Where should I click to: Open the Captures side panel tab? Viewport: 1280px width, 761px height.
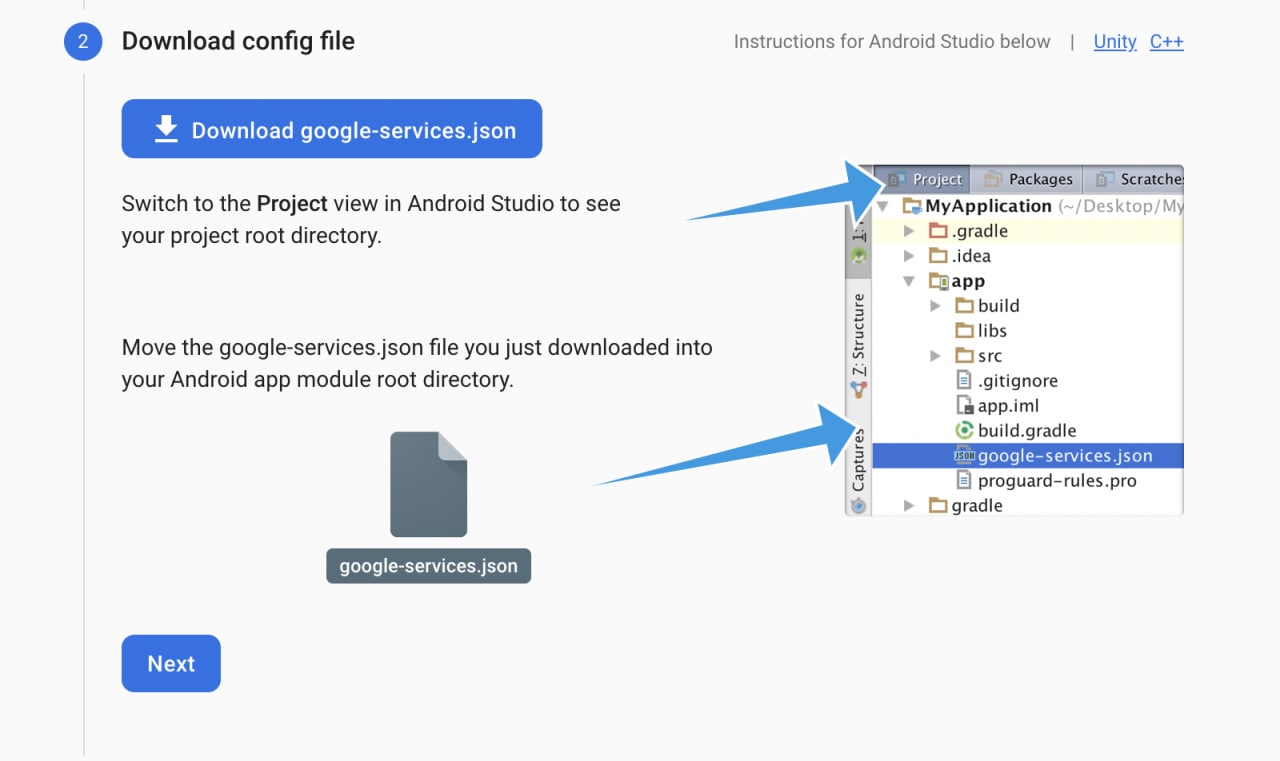click(858, 460)
